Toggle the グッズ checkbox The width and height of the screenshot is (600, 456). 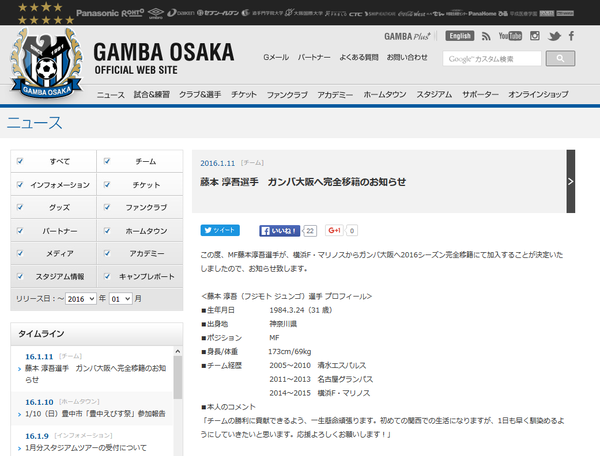tap(20, 207)
